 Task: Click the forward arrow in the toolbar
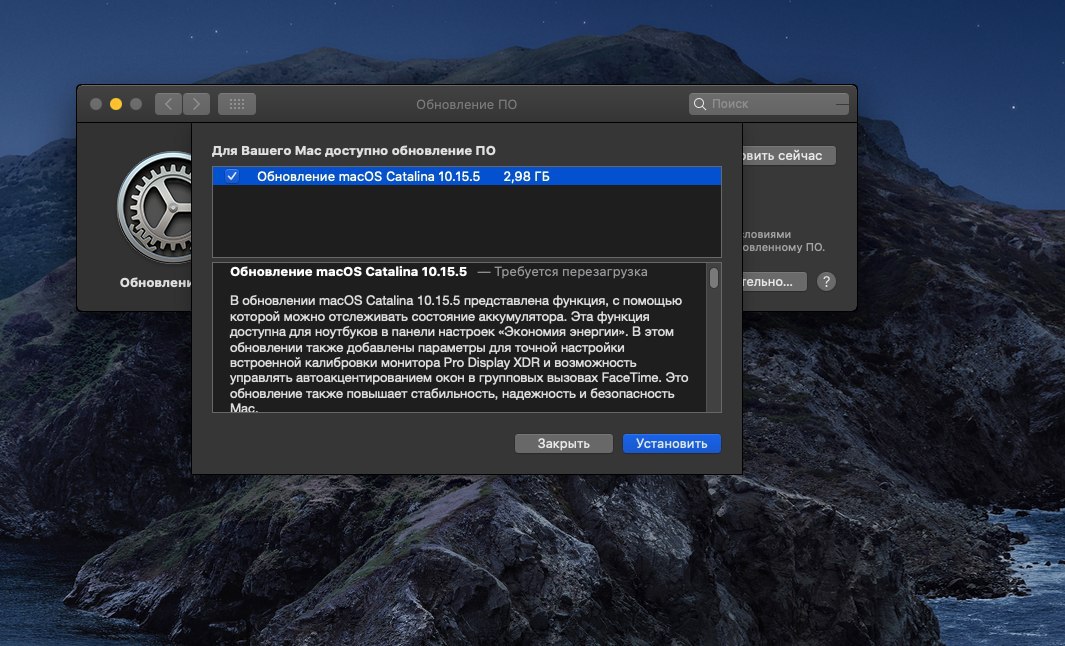coord(196,104)
